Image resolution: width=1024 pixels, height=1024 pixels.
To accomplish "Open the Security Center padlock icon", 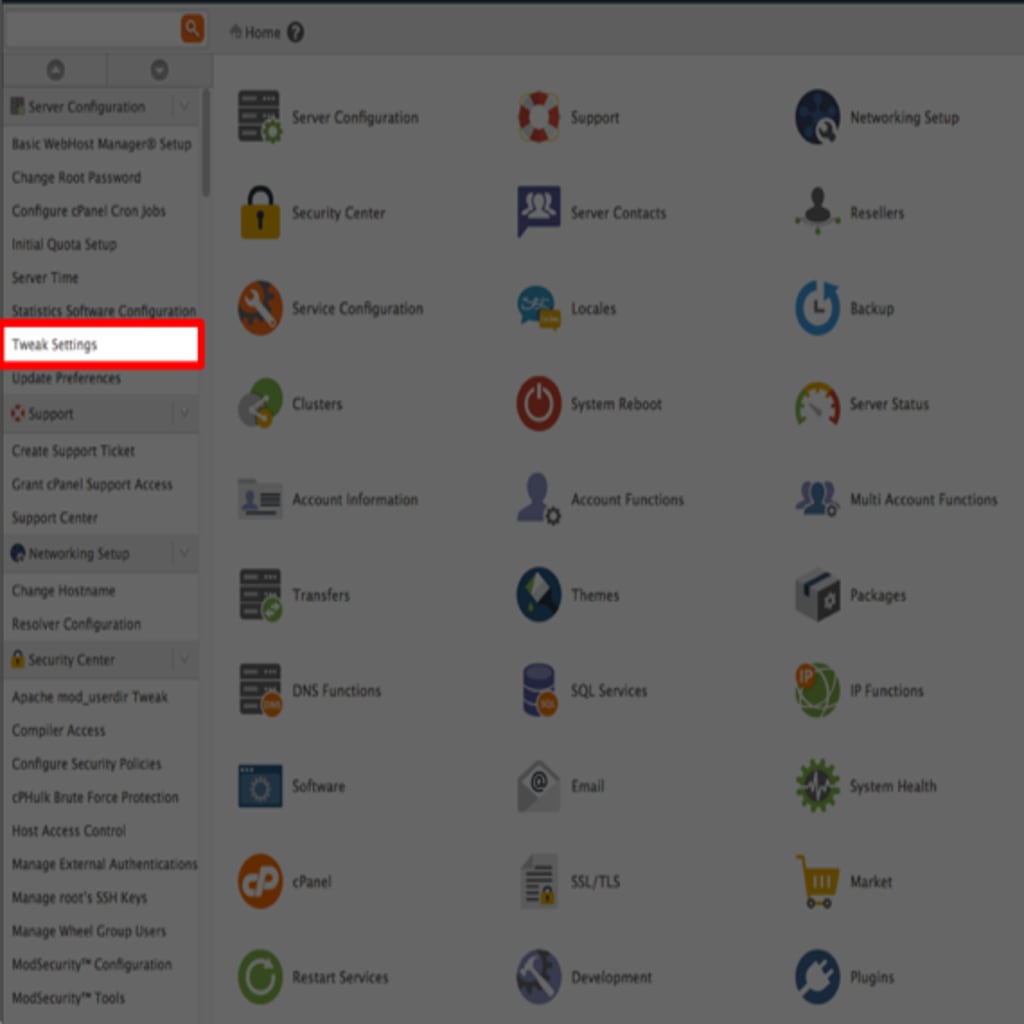I will click(x=260, y=212).
